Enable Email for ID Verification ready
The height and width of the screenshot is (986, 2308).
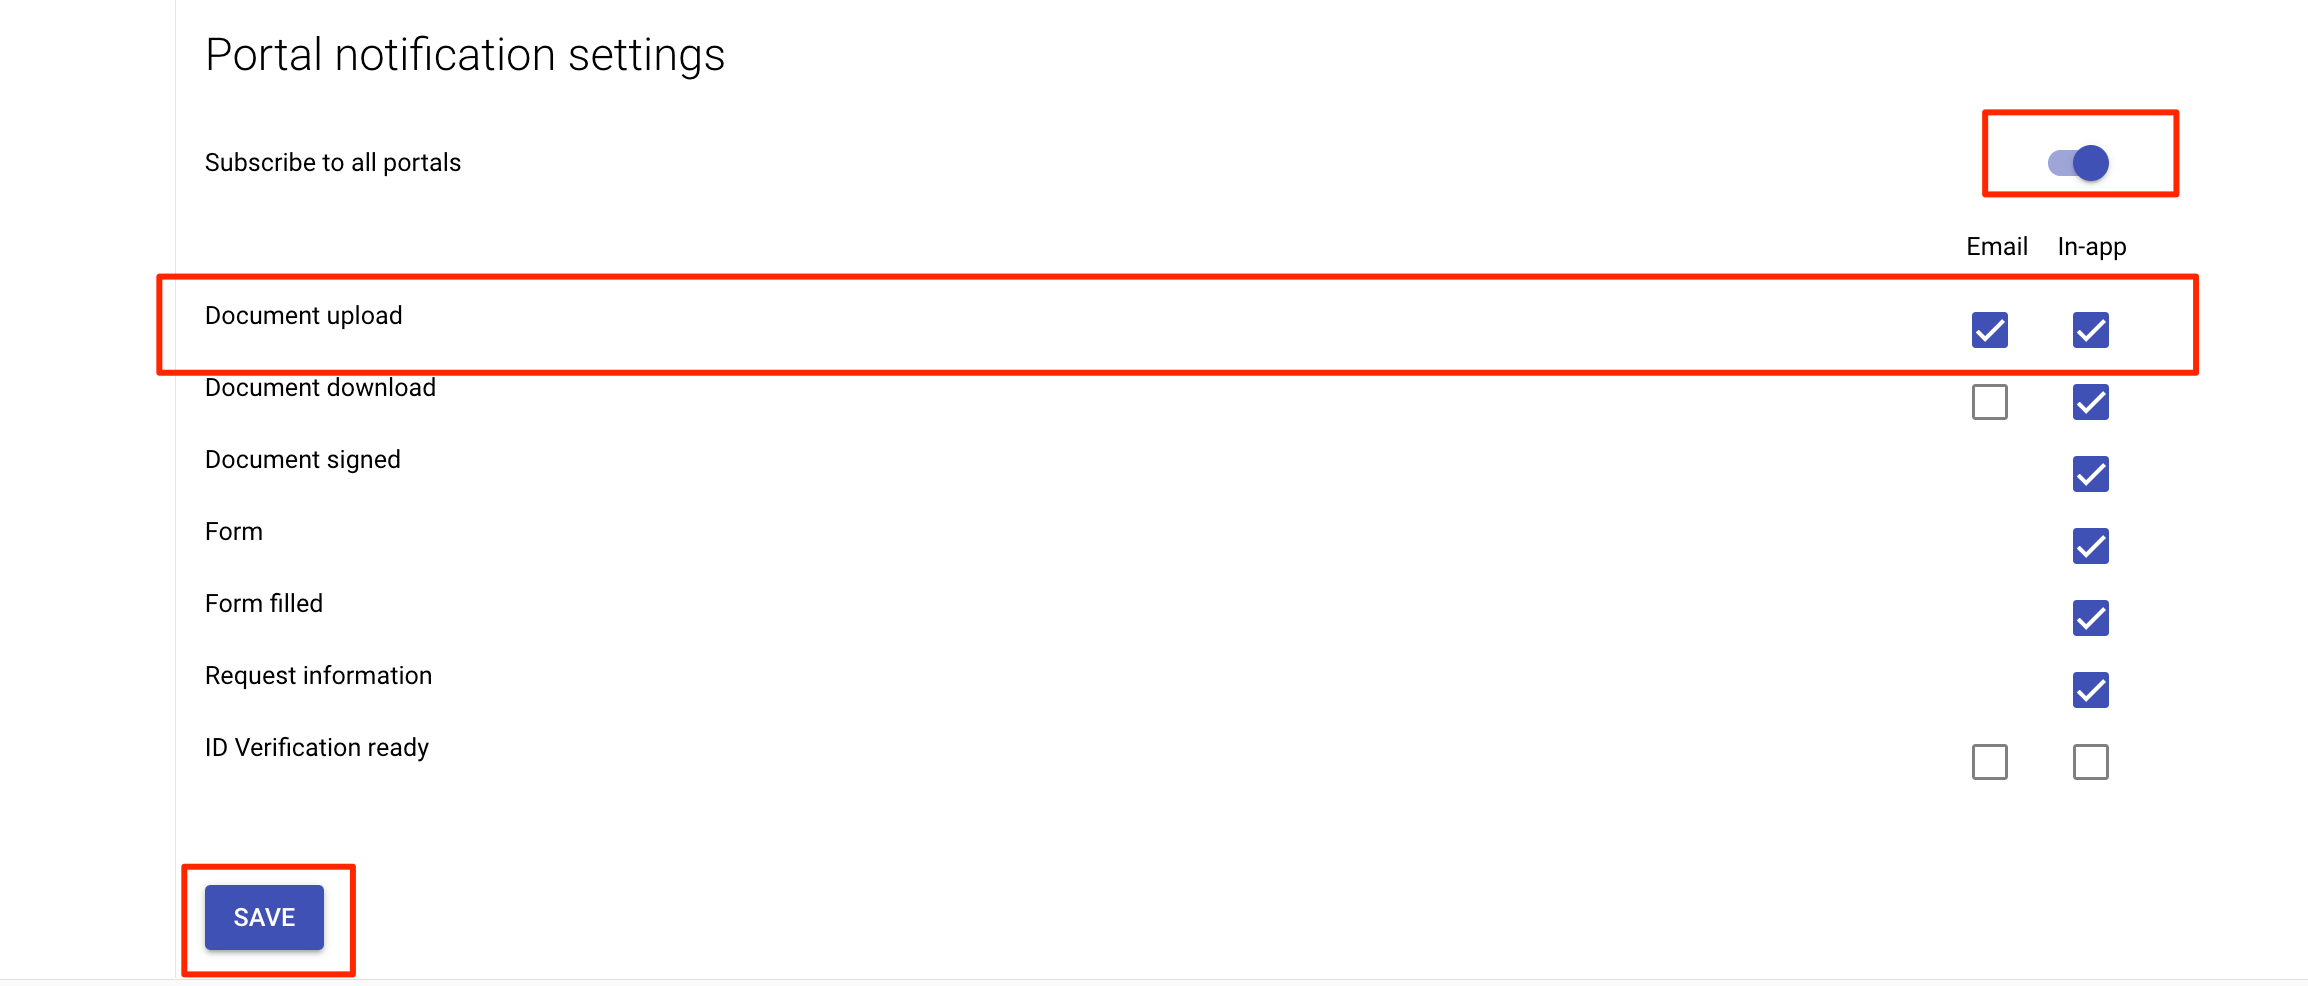point(1989,762)
